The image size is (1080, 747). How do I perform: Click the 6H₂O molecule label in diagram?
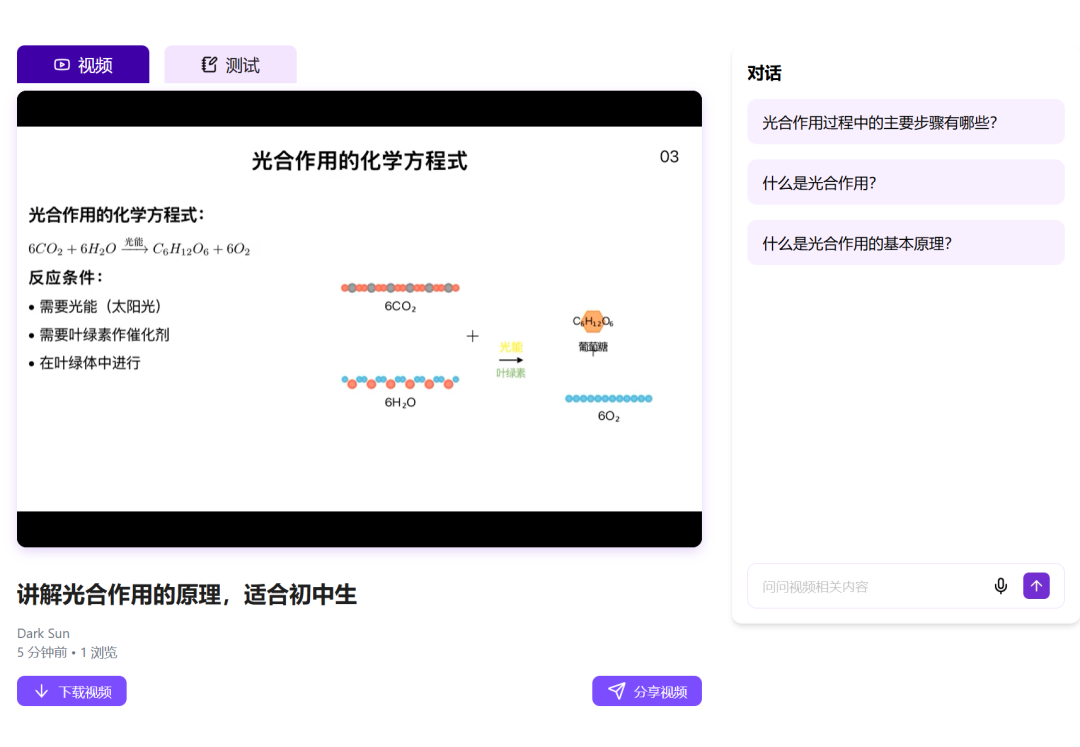(x=400, y=403)
